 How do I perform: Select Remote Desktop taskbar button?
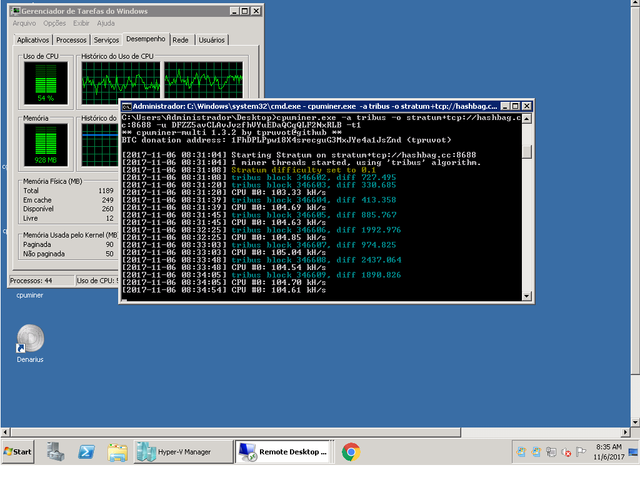pyautogui.click(x=282, y=452)
